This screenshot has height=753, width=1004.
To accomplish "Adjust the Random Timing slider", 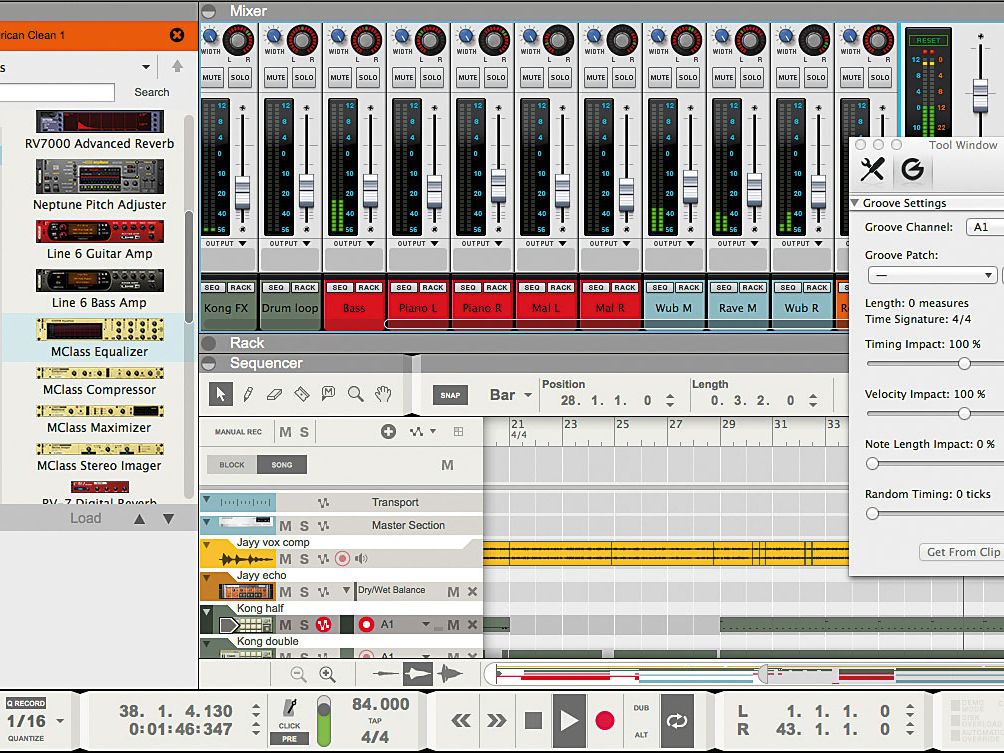I will tap(872, 514).
